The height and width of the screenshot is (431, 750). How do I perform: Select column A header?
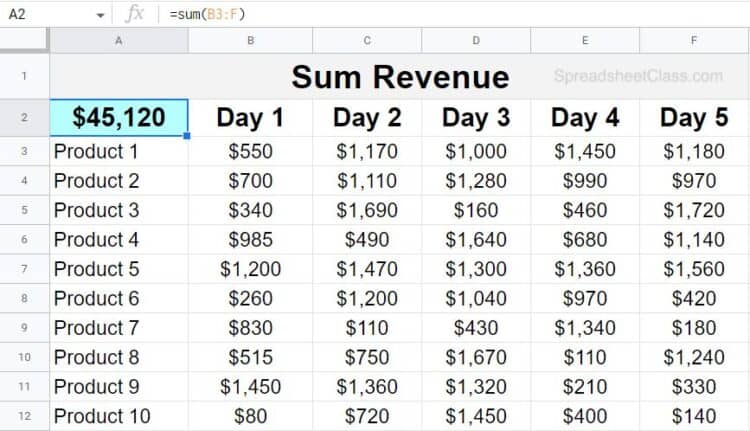[x=119, y=41]
